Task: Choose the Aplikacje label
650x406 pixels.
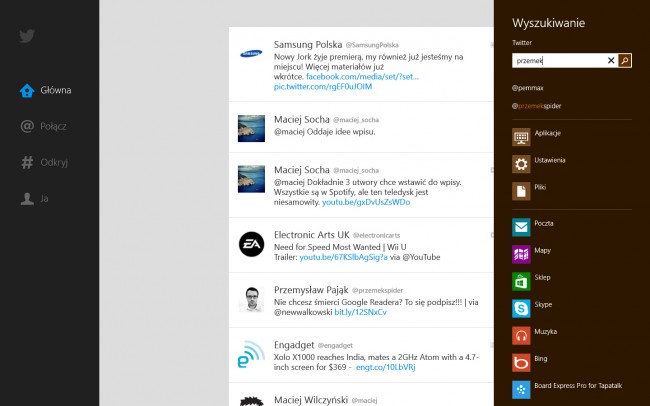Action: 548,133
